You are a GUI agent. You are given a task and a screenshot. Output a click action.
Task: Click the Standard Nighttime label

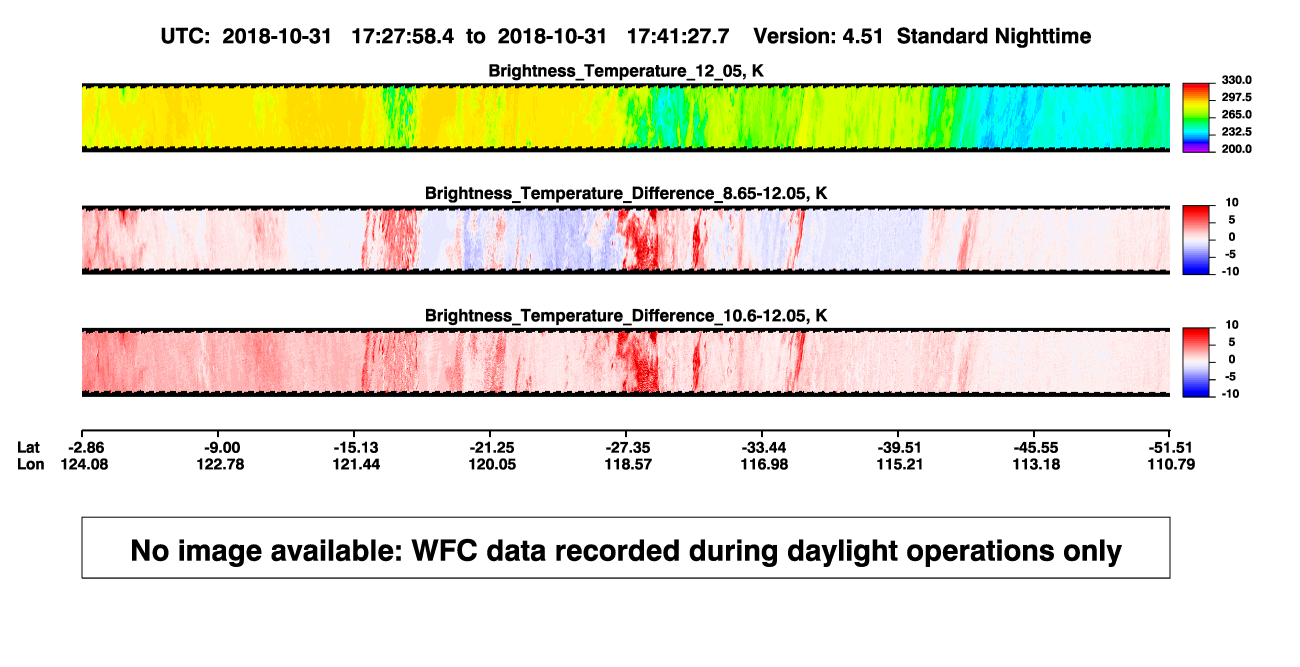pyautogui.click(x=994, y=36)
